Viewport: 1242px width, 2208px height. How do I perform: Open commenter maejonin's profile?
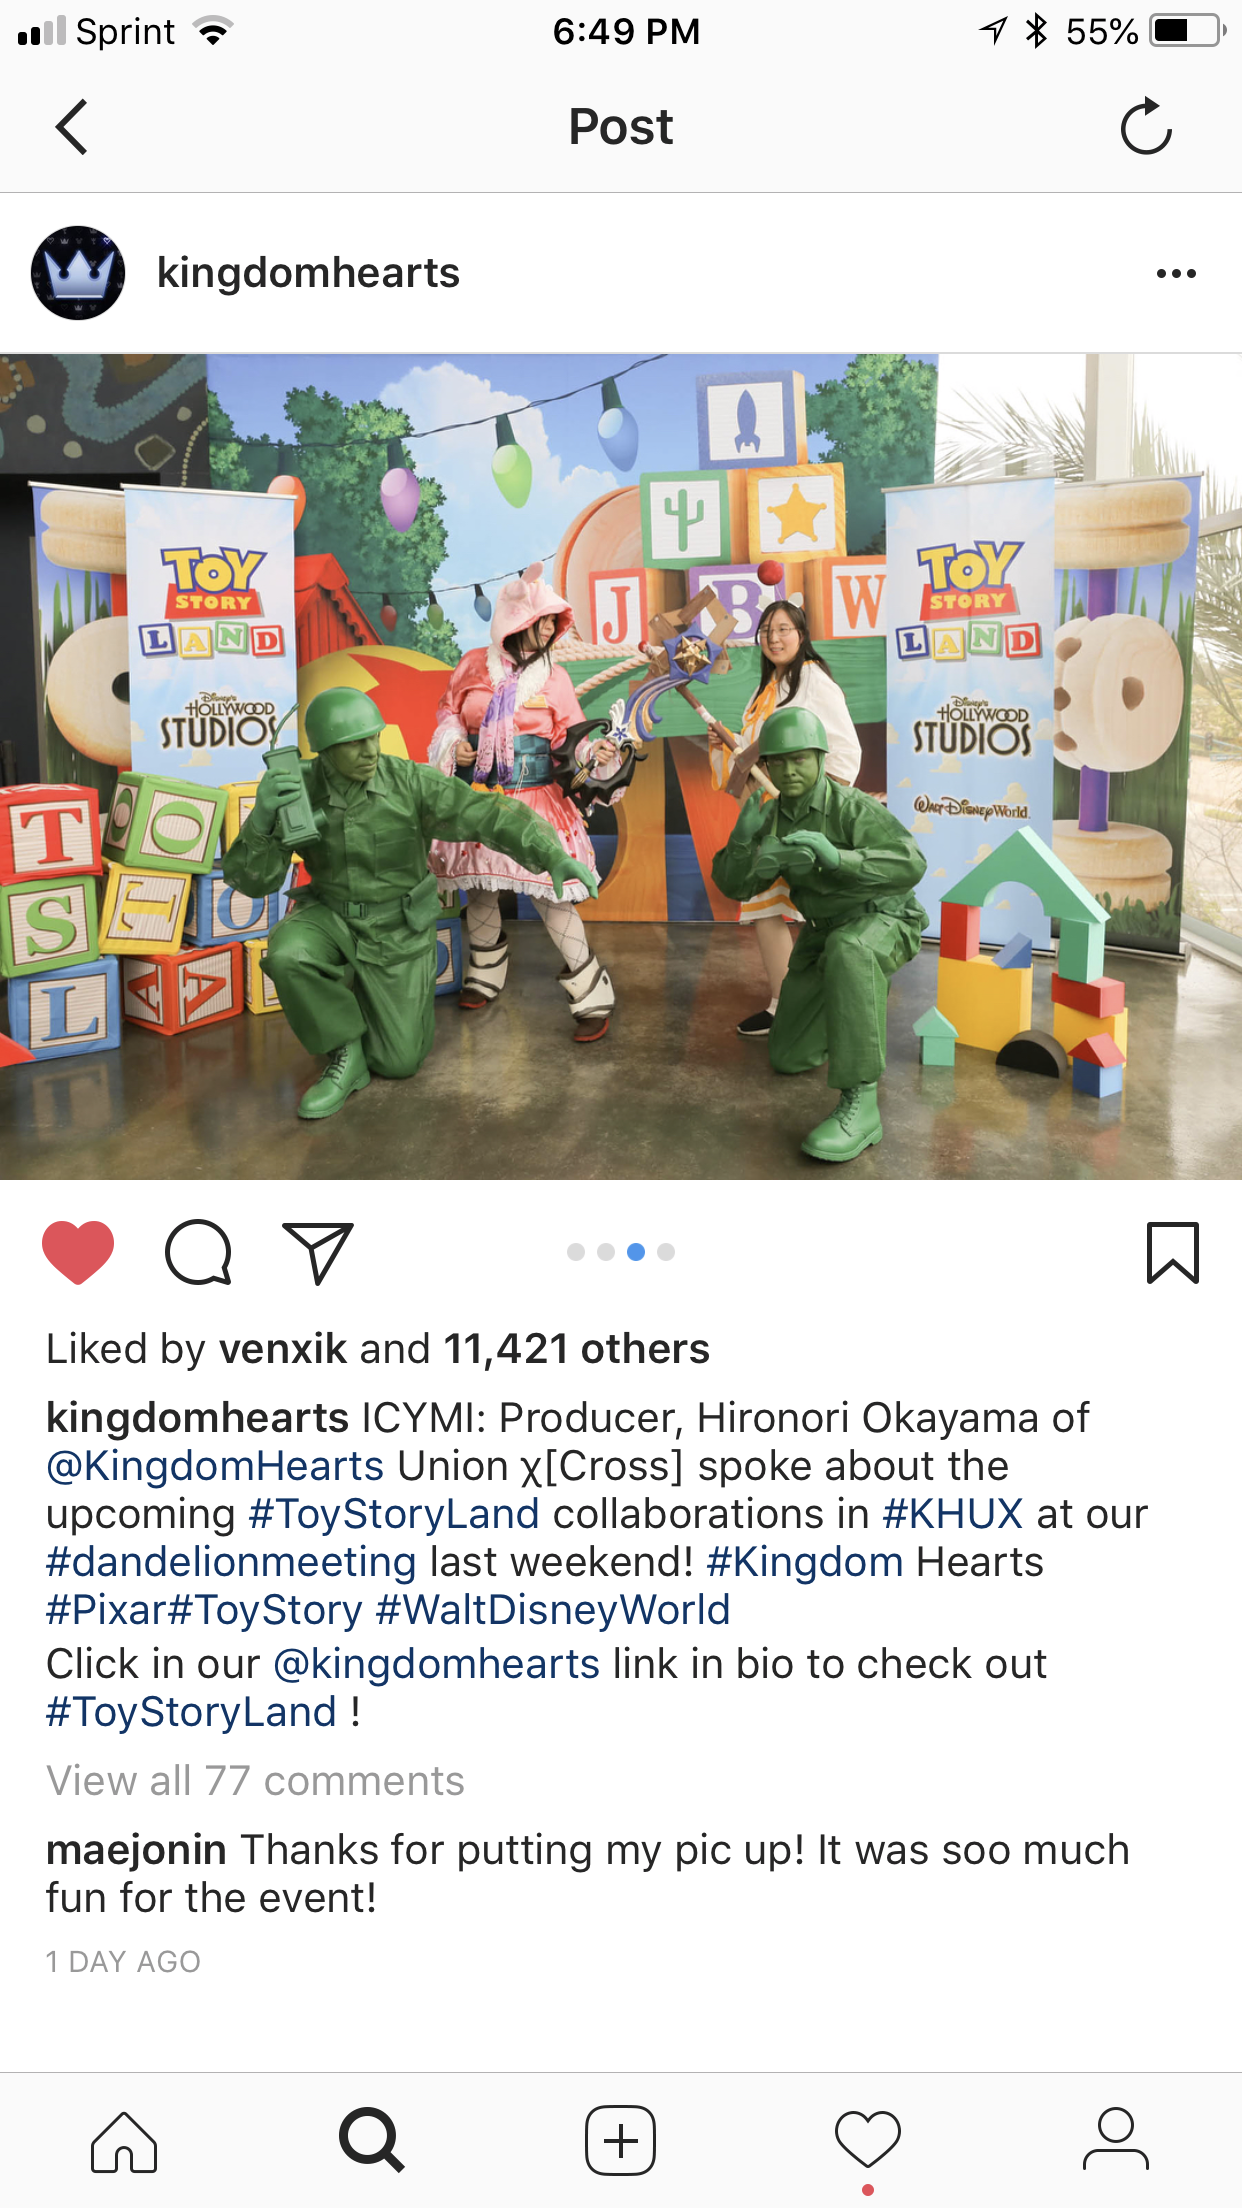pos(136,1850)
